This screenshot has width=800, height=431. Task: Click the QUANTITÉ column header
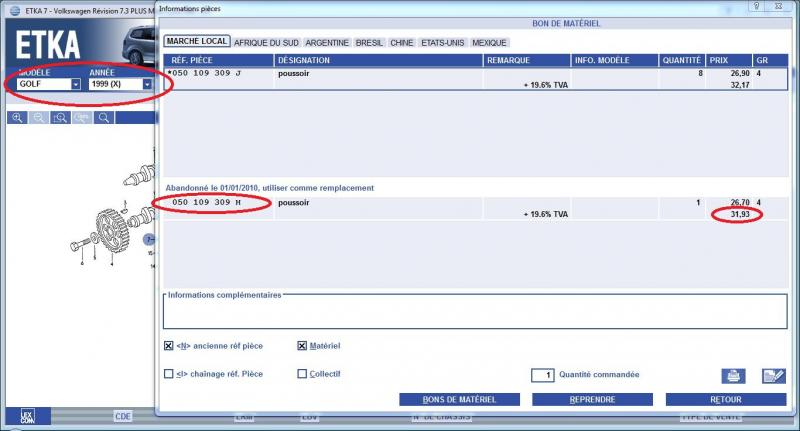pyautogui.click(x=682, y=60)
